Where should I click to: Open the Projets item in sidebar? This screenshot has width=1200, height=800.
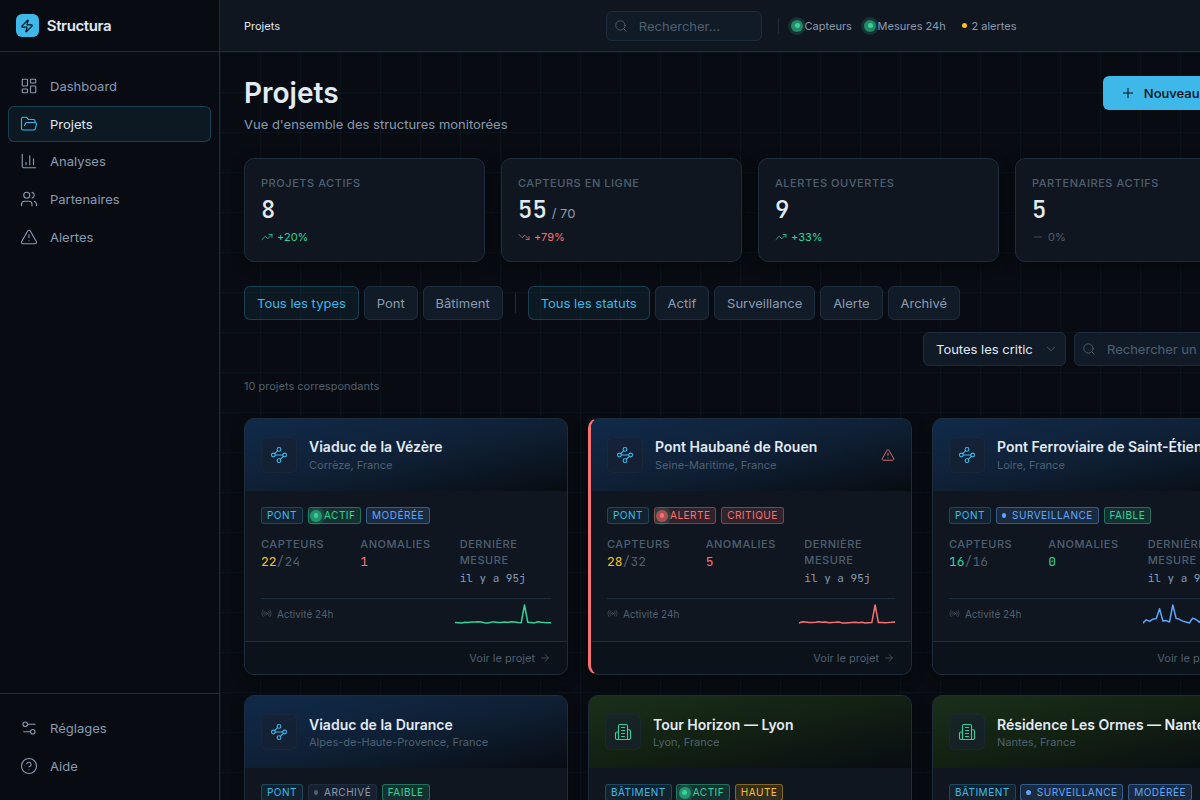click(x=110, y=124)
